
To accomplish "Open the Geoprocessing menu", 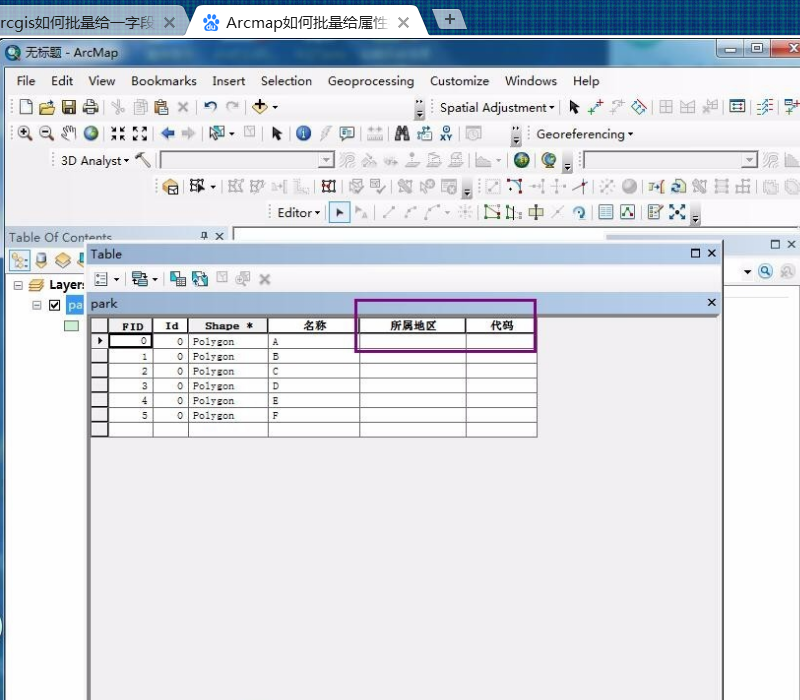I will point(371,81).
